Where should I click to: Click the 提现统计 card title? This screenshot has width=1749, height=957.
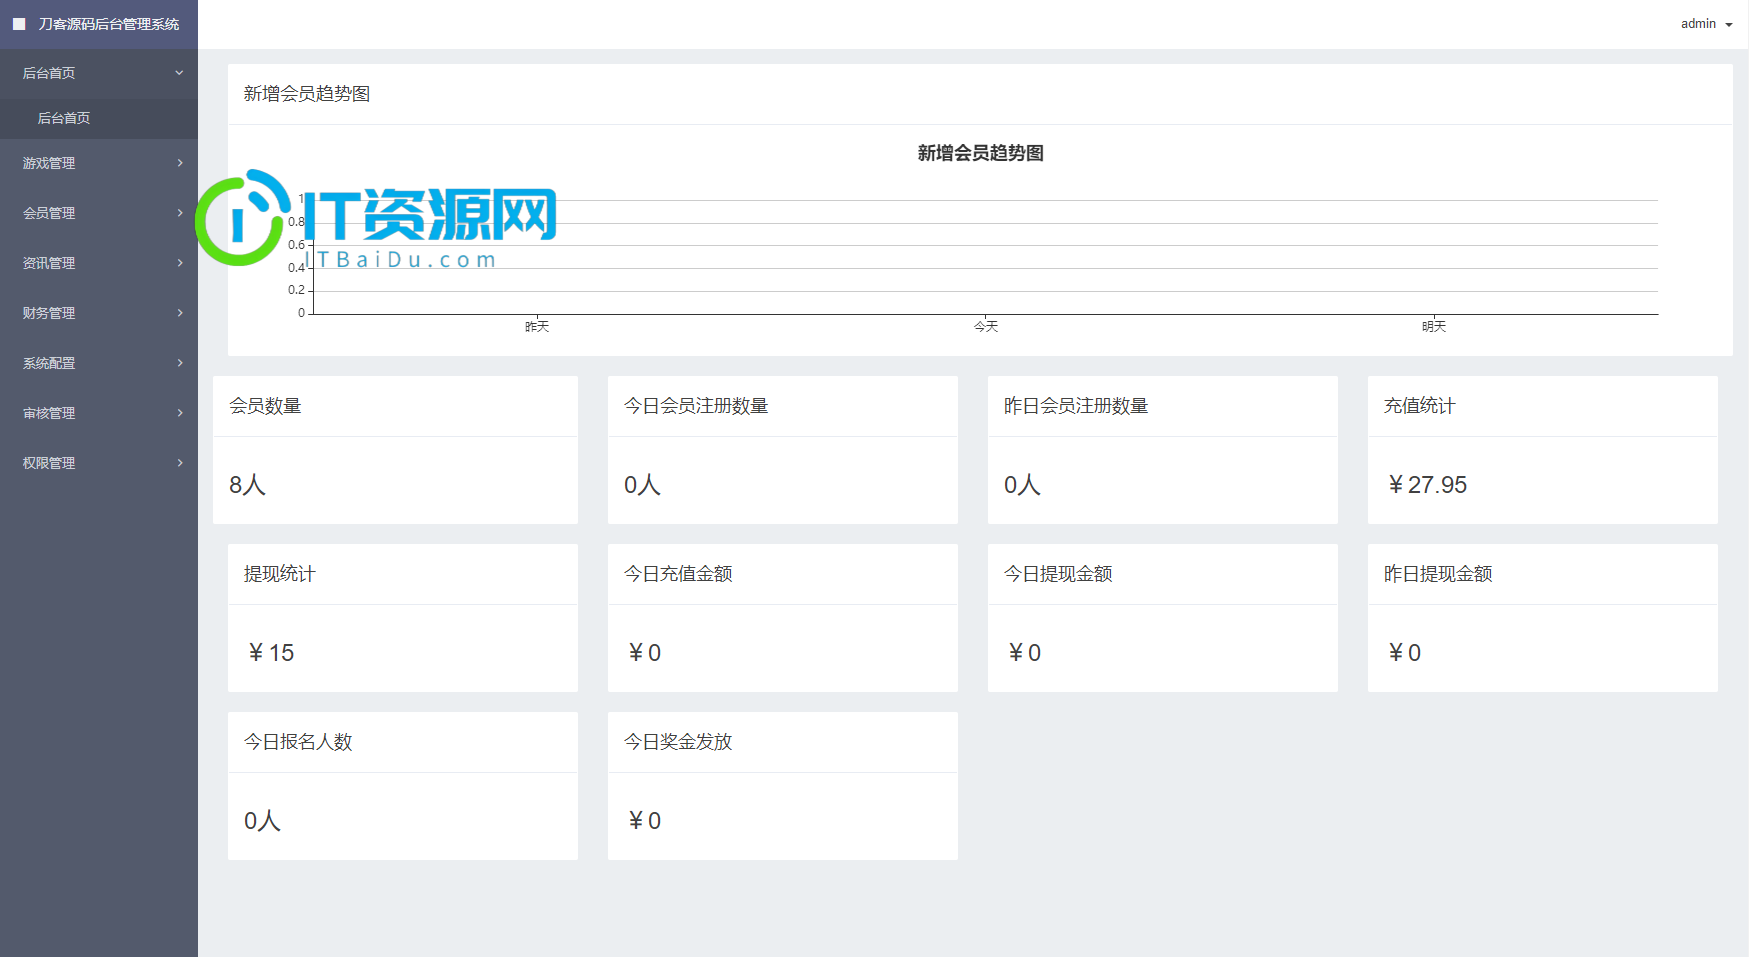coord(280,574)
